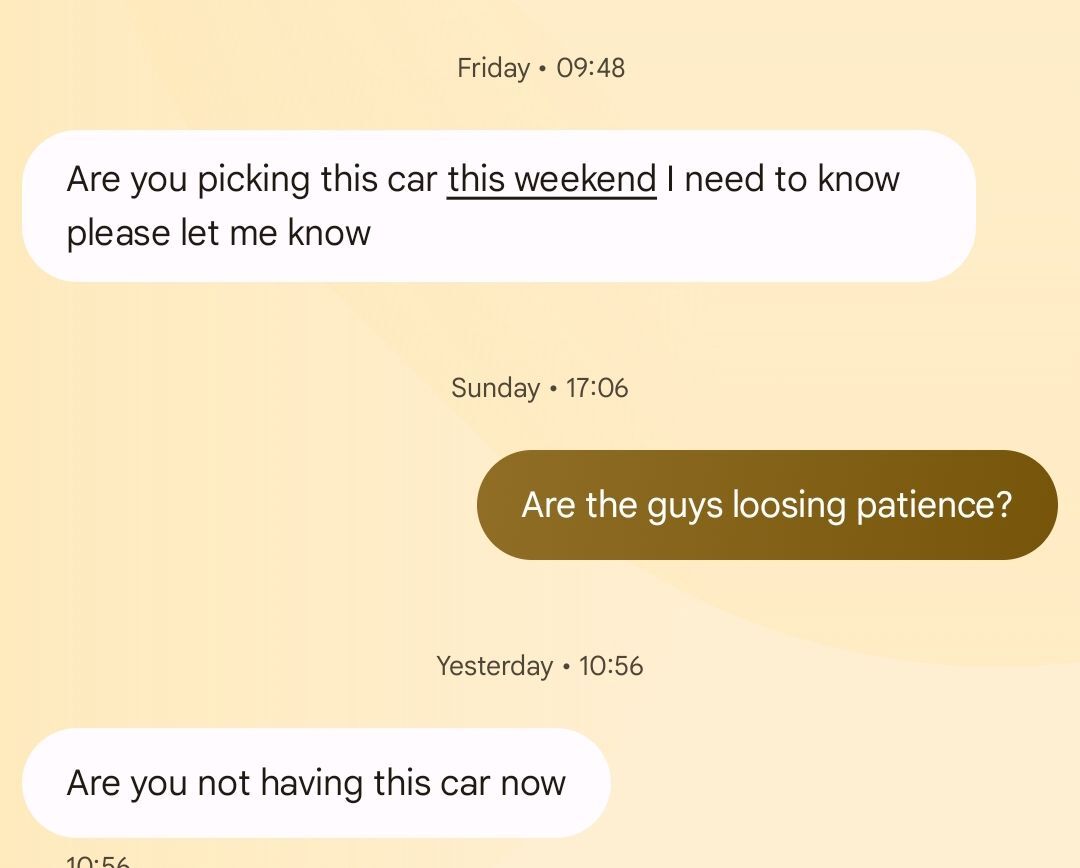Click the word "Friday" in the date header

(x=493, y=68)
